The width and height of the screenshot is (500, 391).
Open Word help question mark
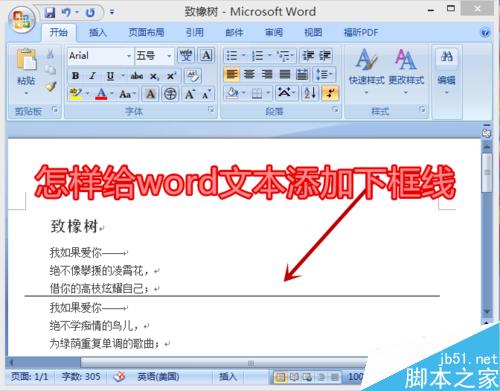tap(485, 32)
